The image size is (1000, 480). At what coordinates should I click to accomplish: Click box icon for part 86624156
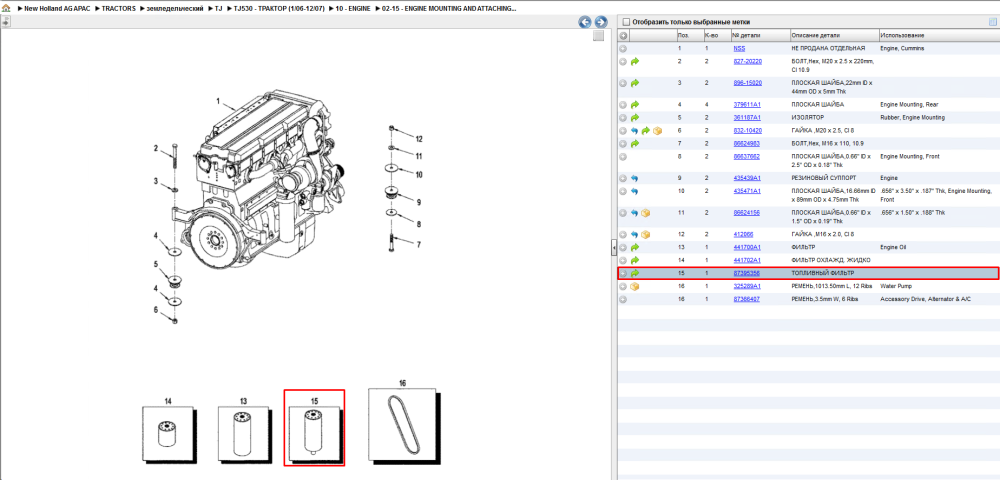645,212
